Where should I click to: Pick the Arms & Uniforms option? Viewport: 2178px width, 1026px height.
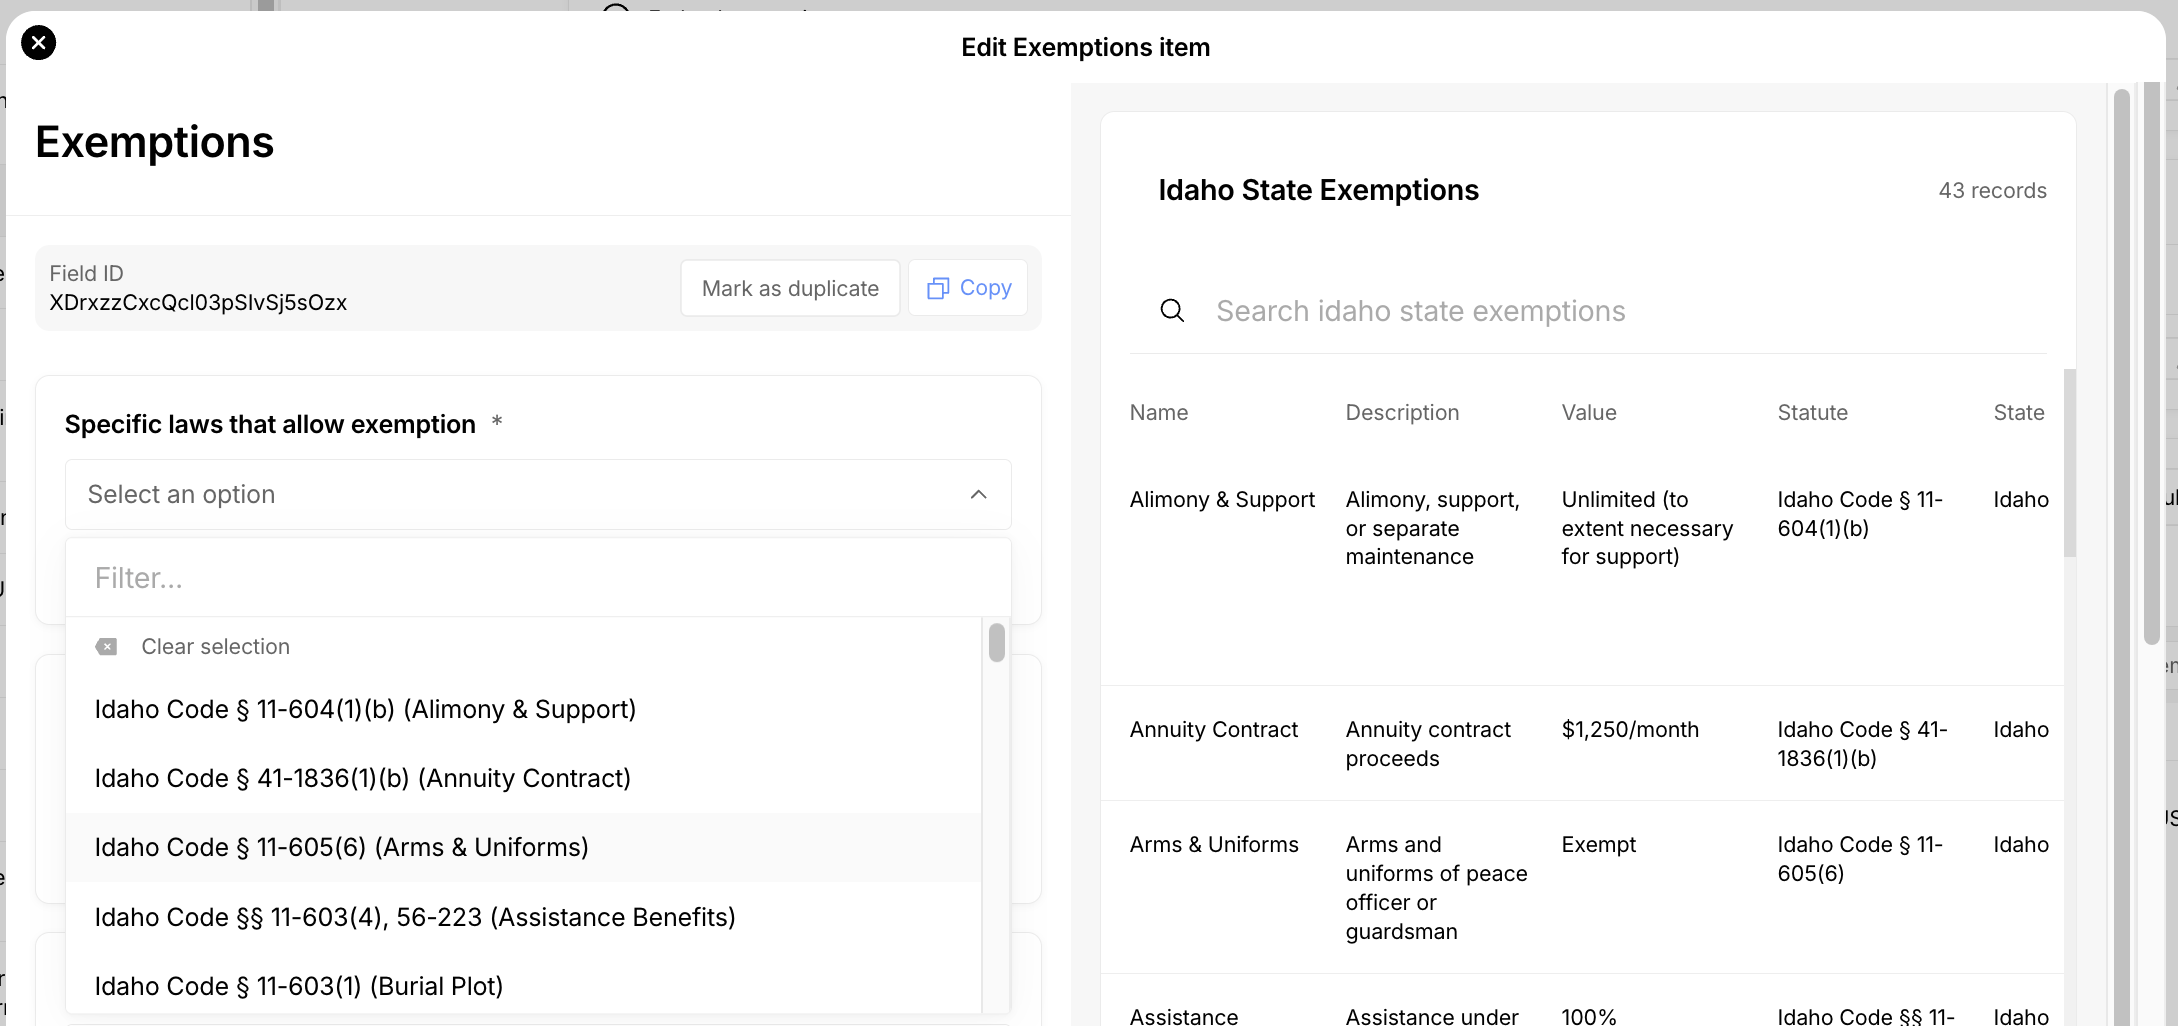click(x=341, y=847)
